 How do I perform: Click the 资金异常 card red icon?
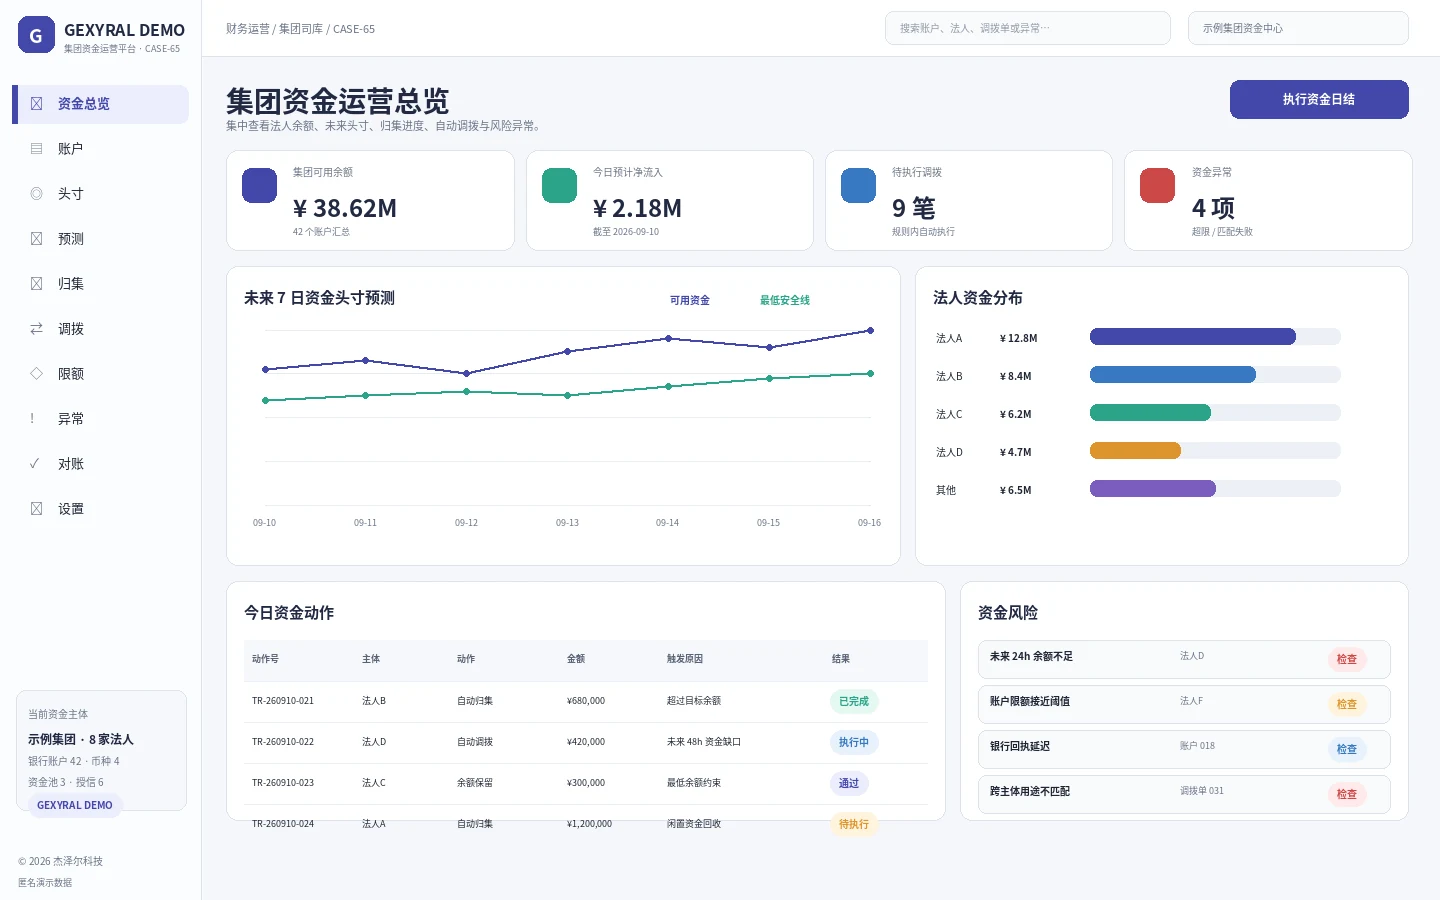point(1157,185)
